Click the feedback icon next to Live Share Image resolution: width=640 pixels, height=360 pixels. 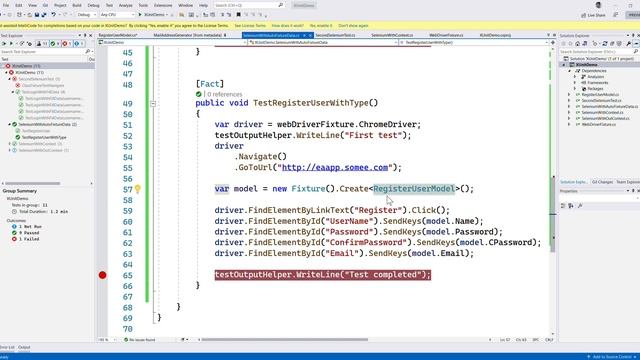pyautogui.click(x=616, y=15)
